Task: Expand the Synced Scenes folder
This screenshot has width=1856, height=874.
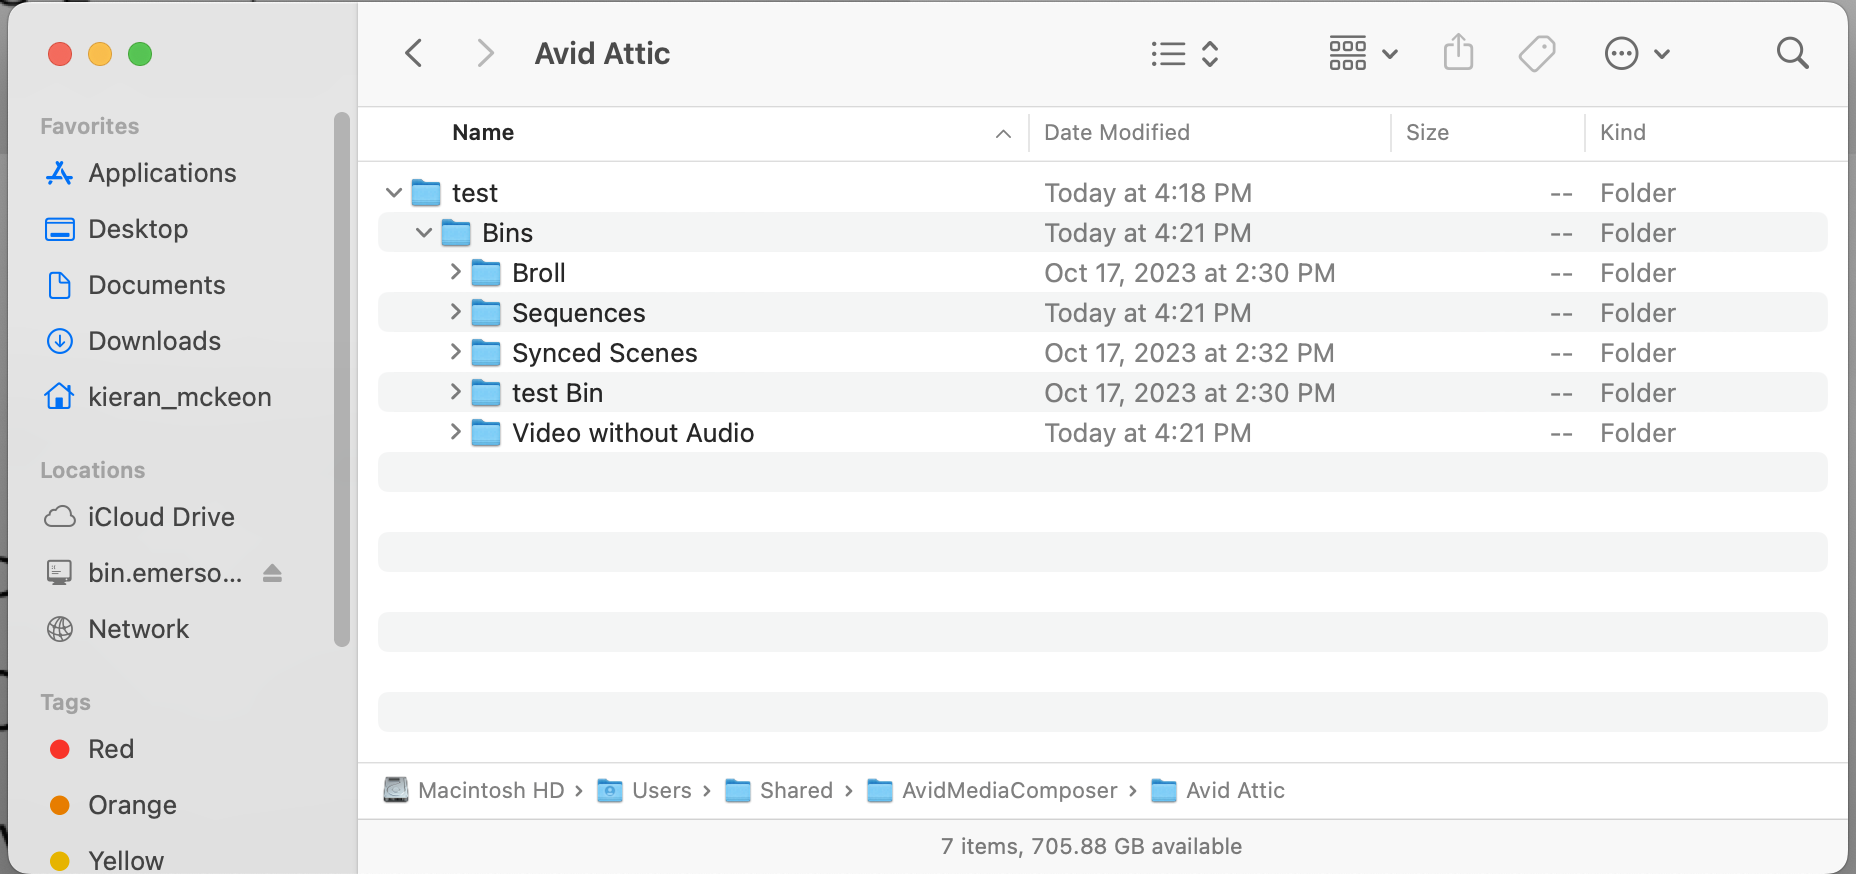Action: click(x=455, y=351)
